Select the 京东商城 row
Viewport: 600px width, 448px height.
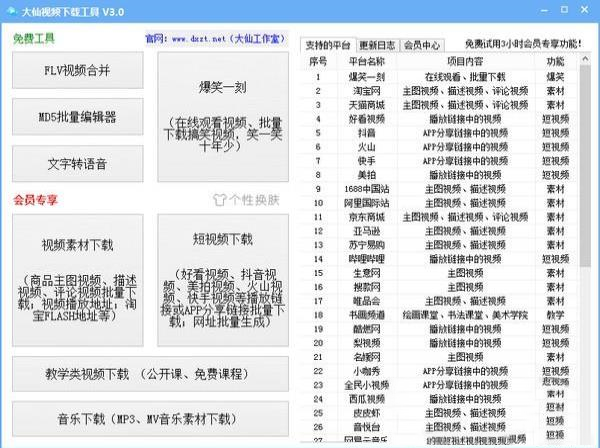(439, 217)
